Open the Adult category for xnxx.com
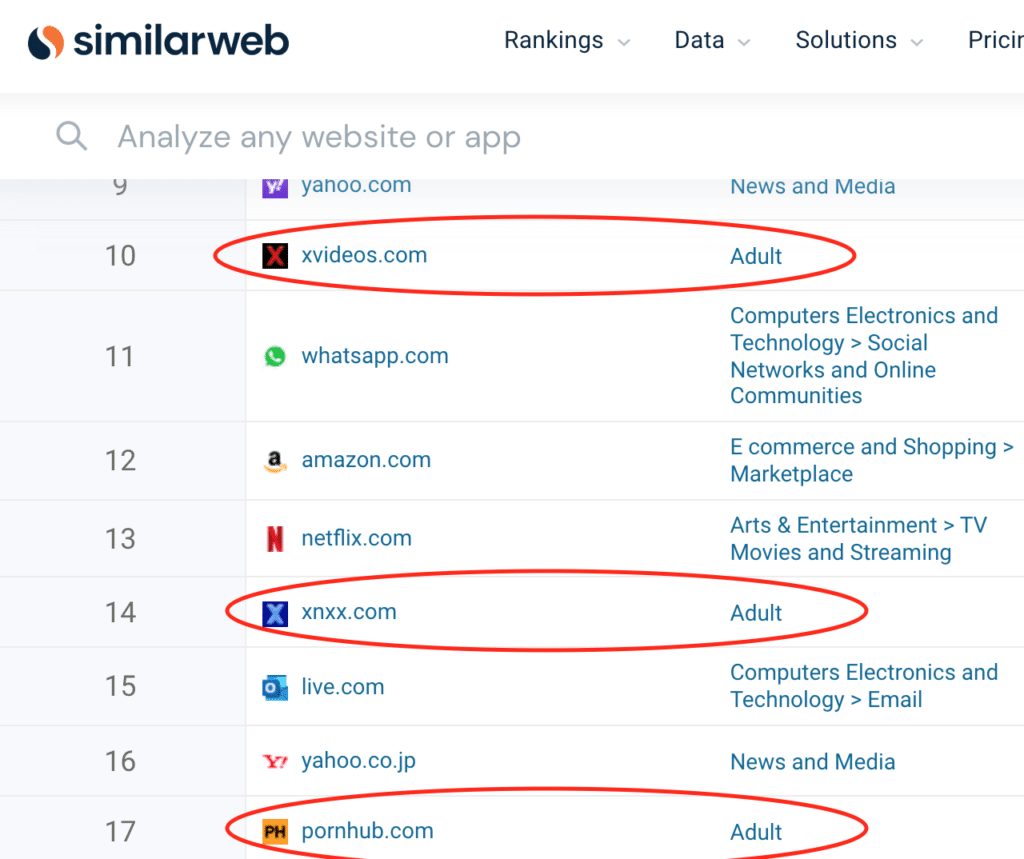 click(x=756, y=613)
